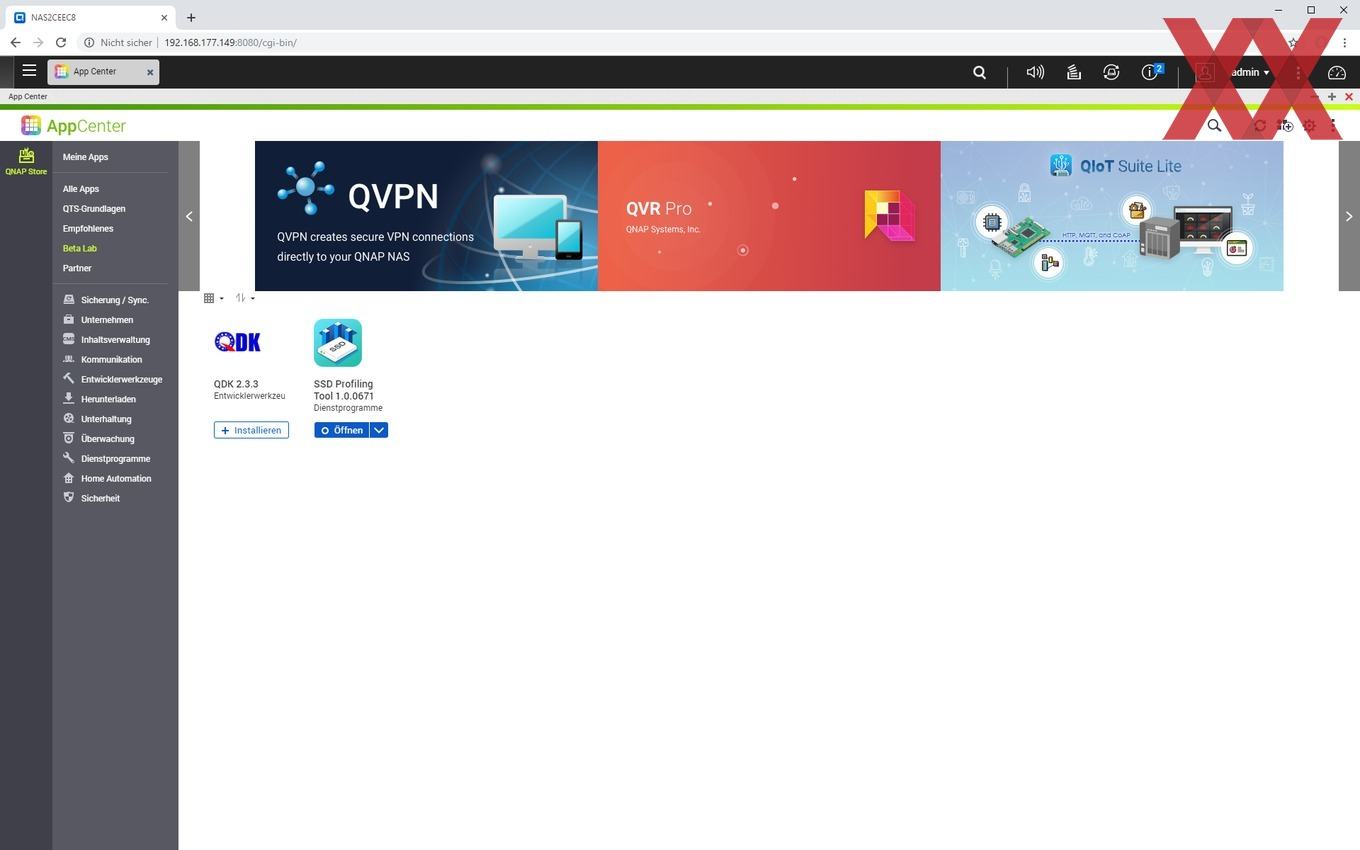The height and width of the screenshot is (850, 1360).
Task: Open the manual app install icon
Action: tap(1285, 126)
